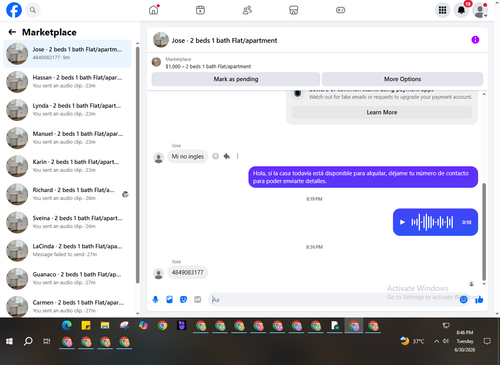Open Windows taskbar search

28,341
